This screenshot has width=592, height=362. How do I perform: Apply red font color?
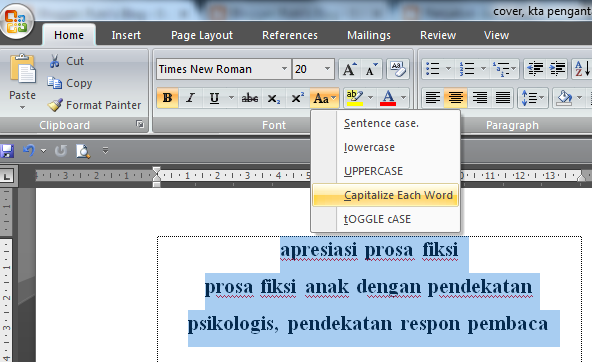[388, 99]
